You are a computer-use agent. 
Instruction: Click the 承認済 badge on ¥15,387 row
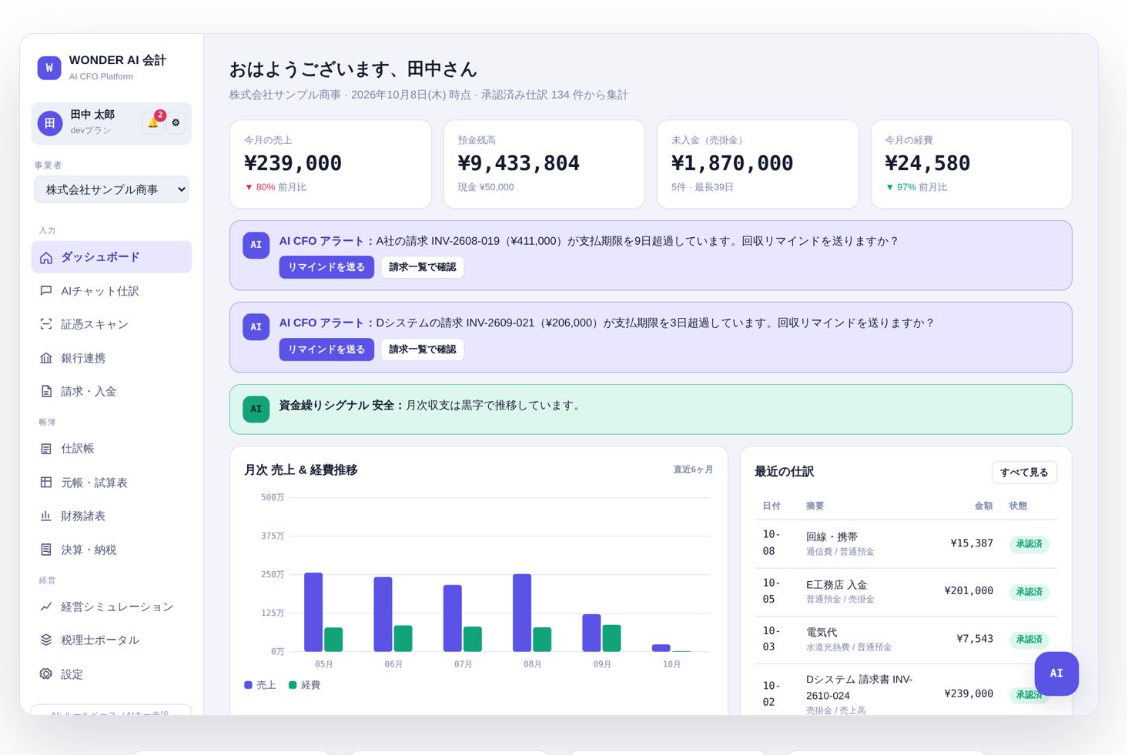coord(1029,544)
